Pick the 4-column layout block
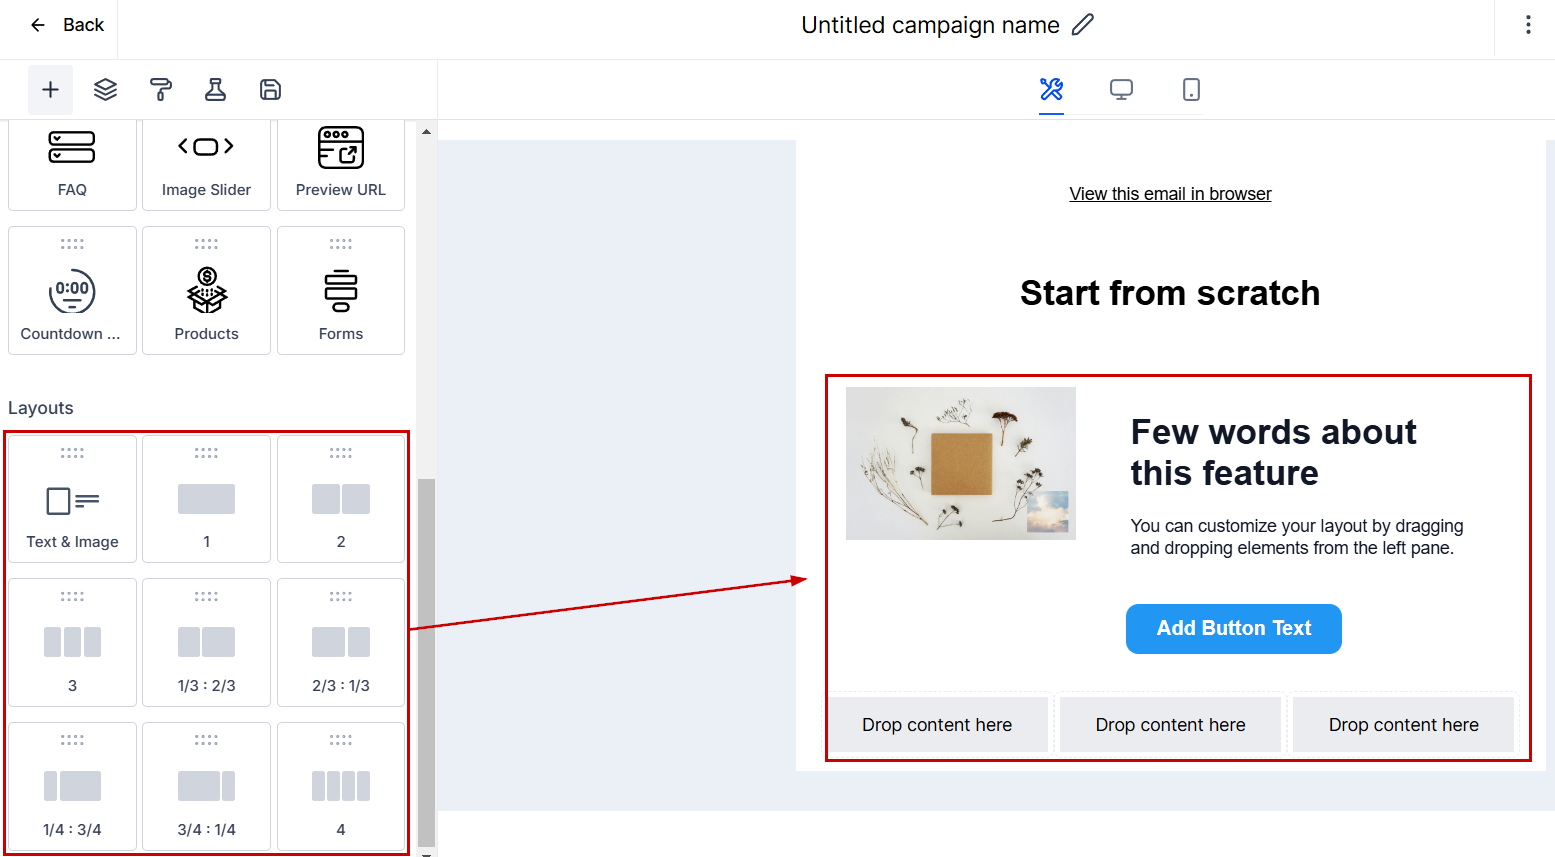 341,787
